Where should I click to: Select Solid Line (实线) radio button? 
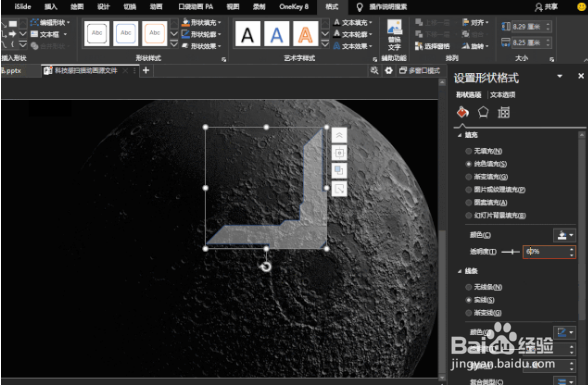(468, 300)
